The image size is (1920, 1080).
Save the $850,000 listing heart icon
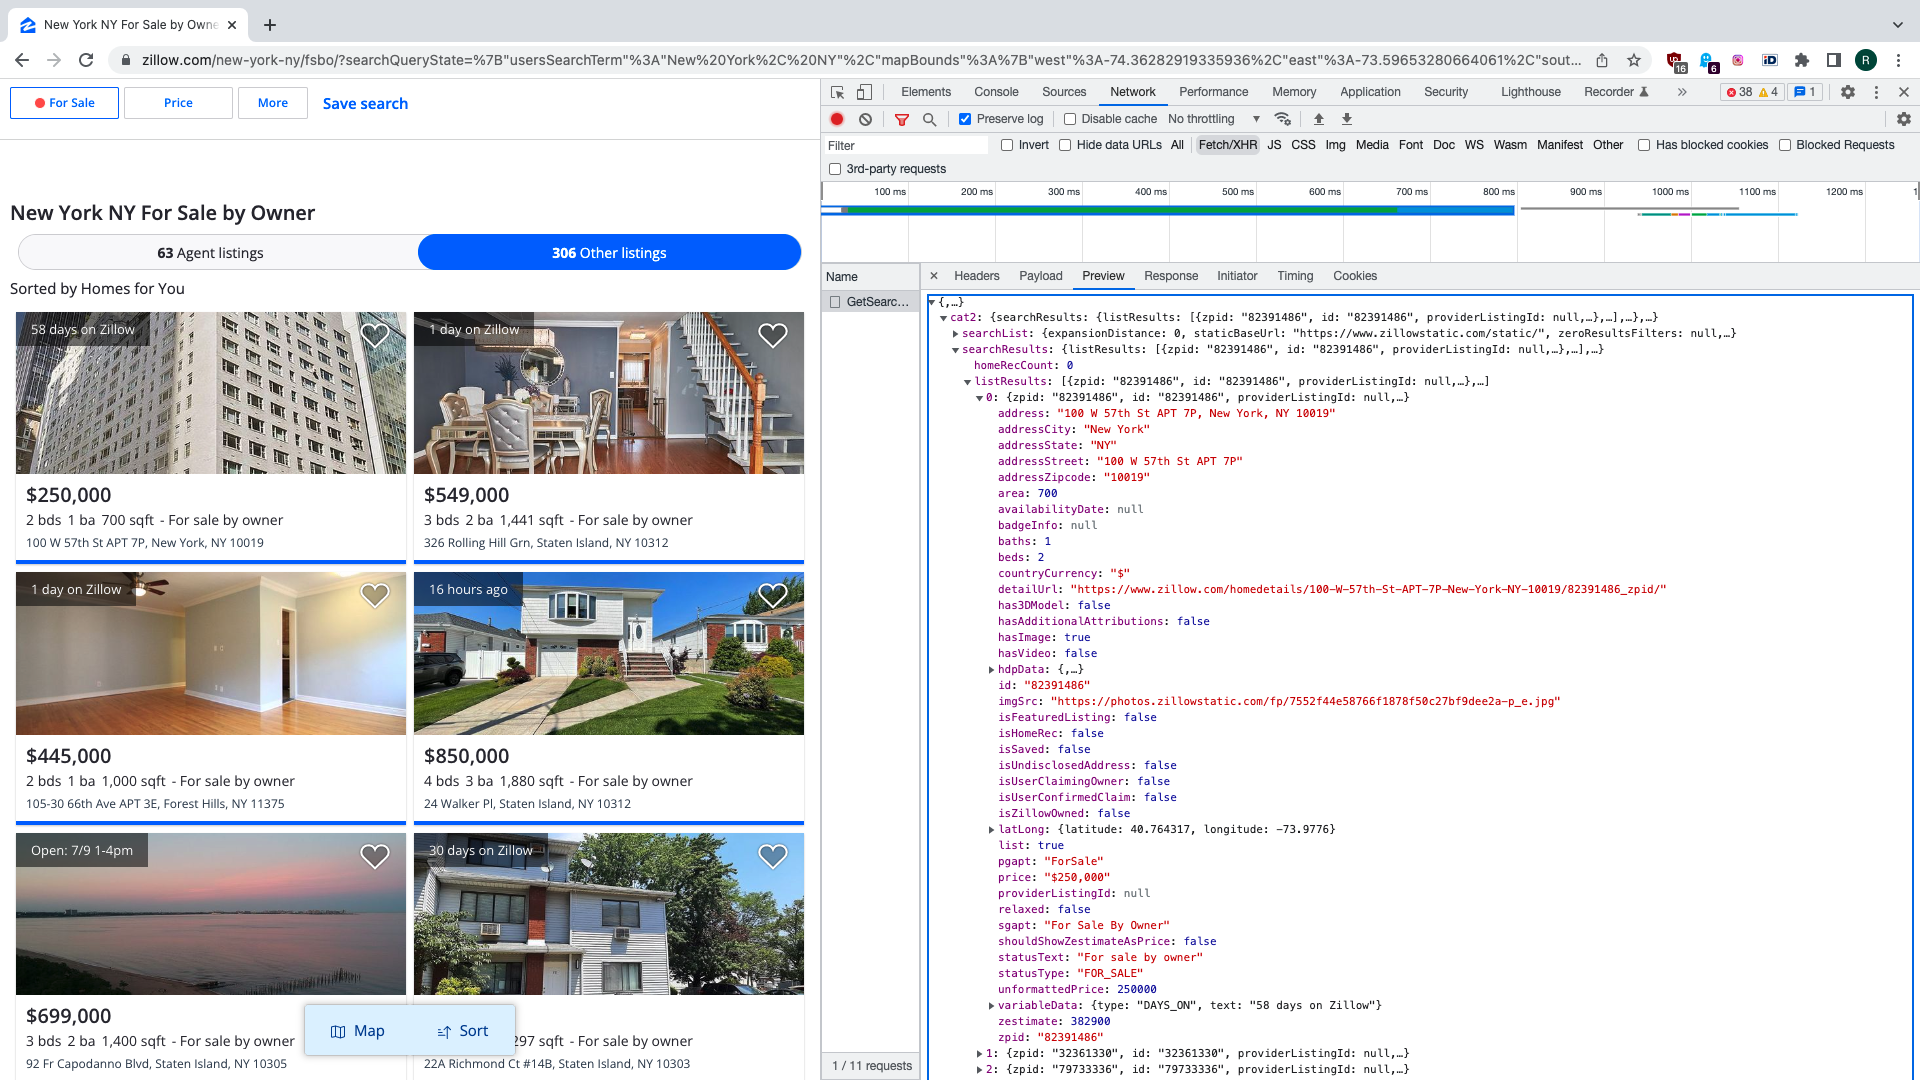(772, 596)
